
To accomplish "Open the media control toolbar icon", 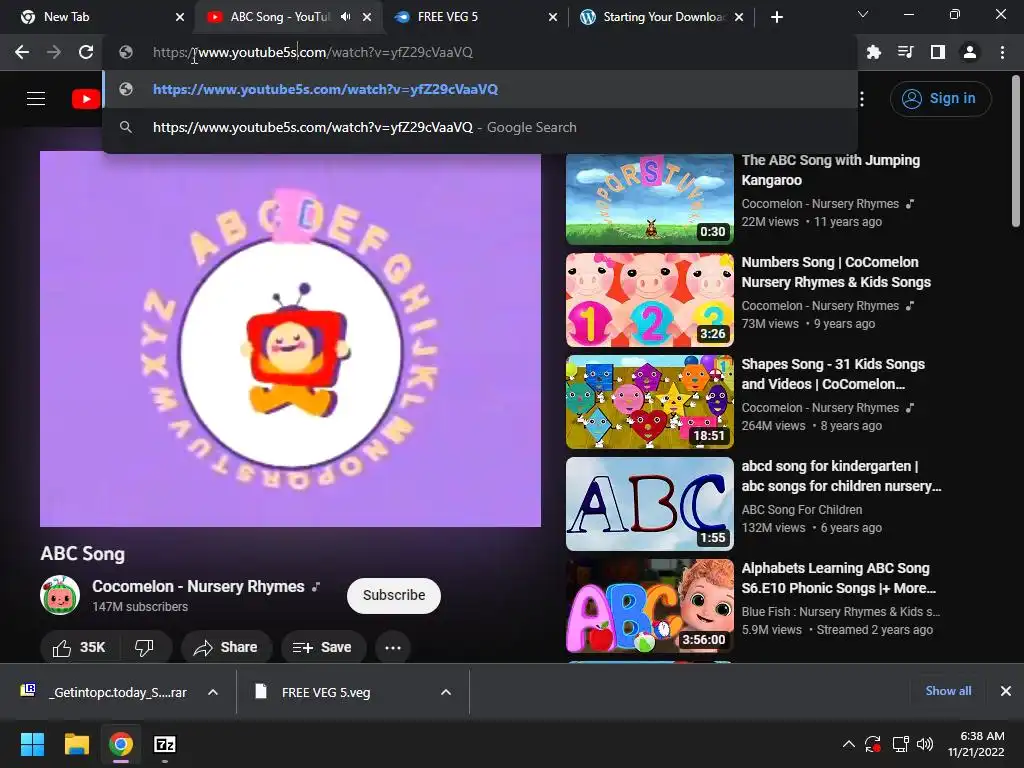I will (x=905, y=52).
